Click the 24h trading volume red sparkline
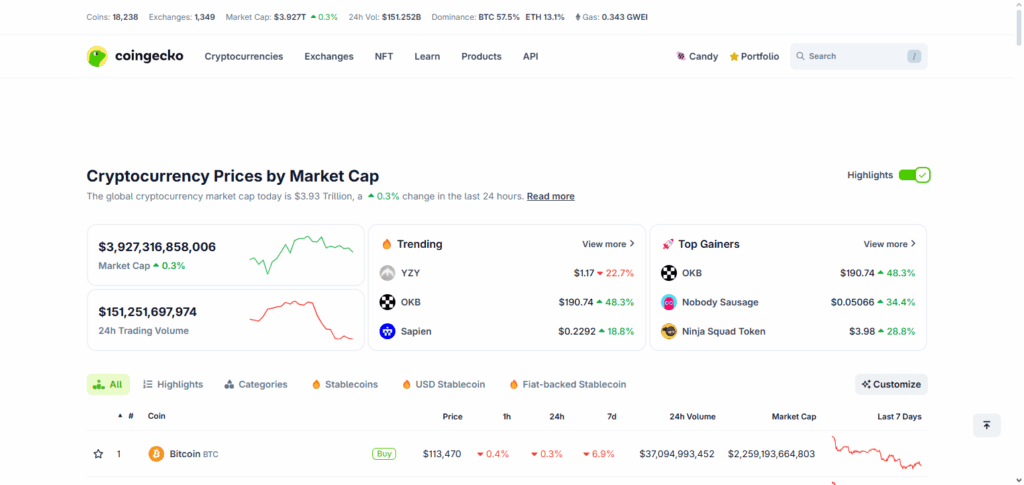Image resolution: width=1024 pixels, height=485 pixels. 301,320
